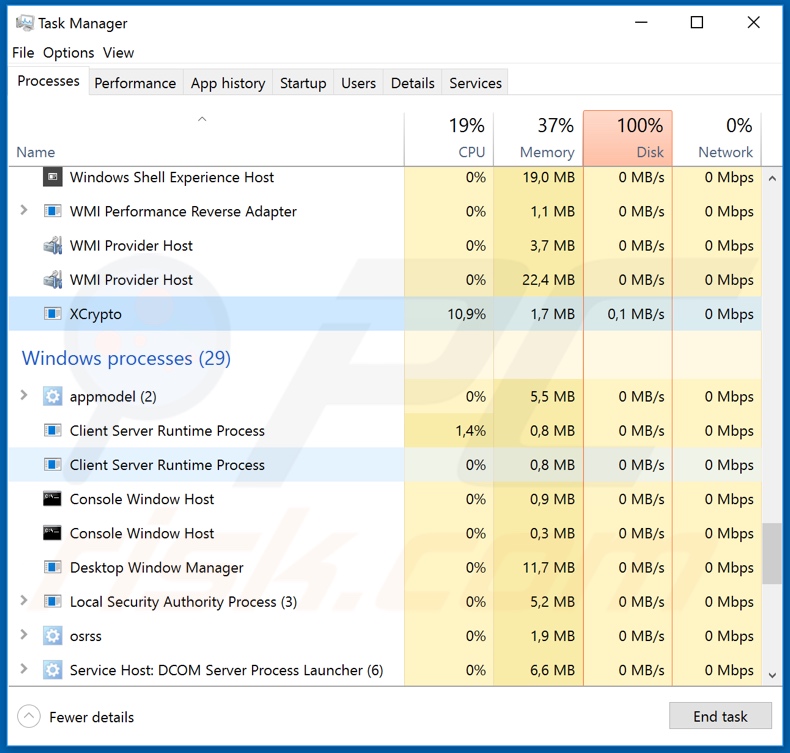Expand the WMI Performance Reverse Adapter group
Screen dimensions: 790x753
click(x=24, y=211)
